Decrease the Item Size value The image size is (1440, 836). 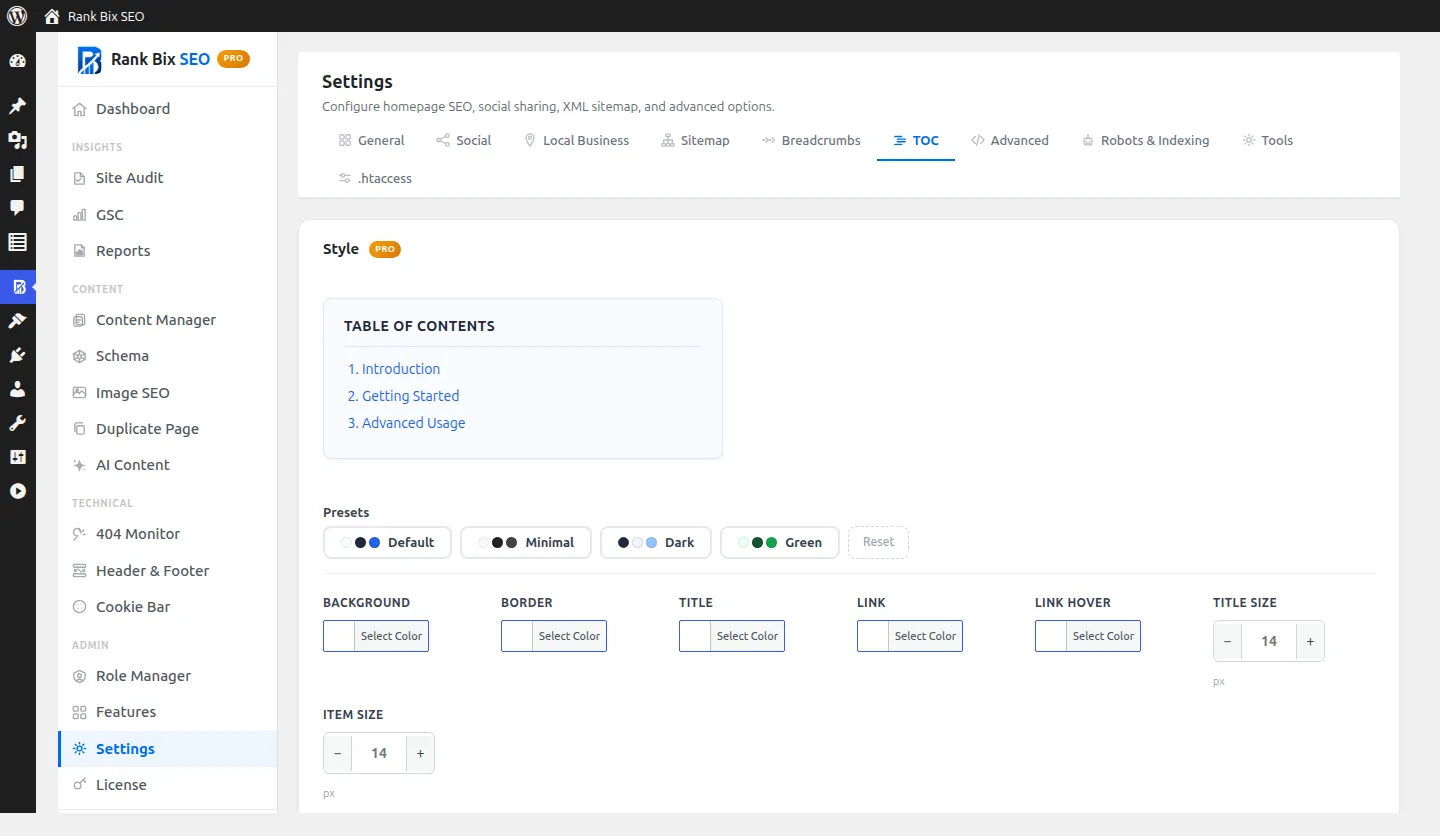(337, 753)
